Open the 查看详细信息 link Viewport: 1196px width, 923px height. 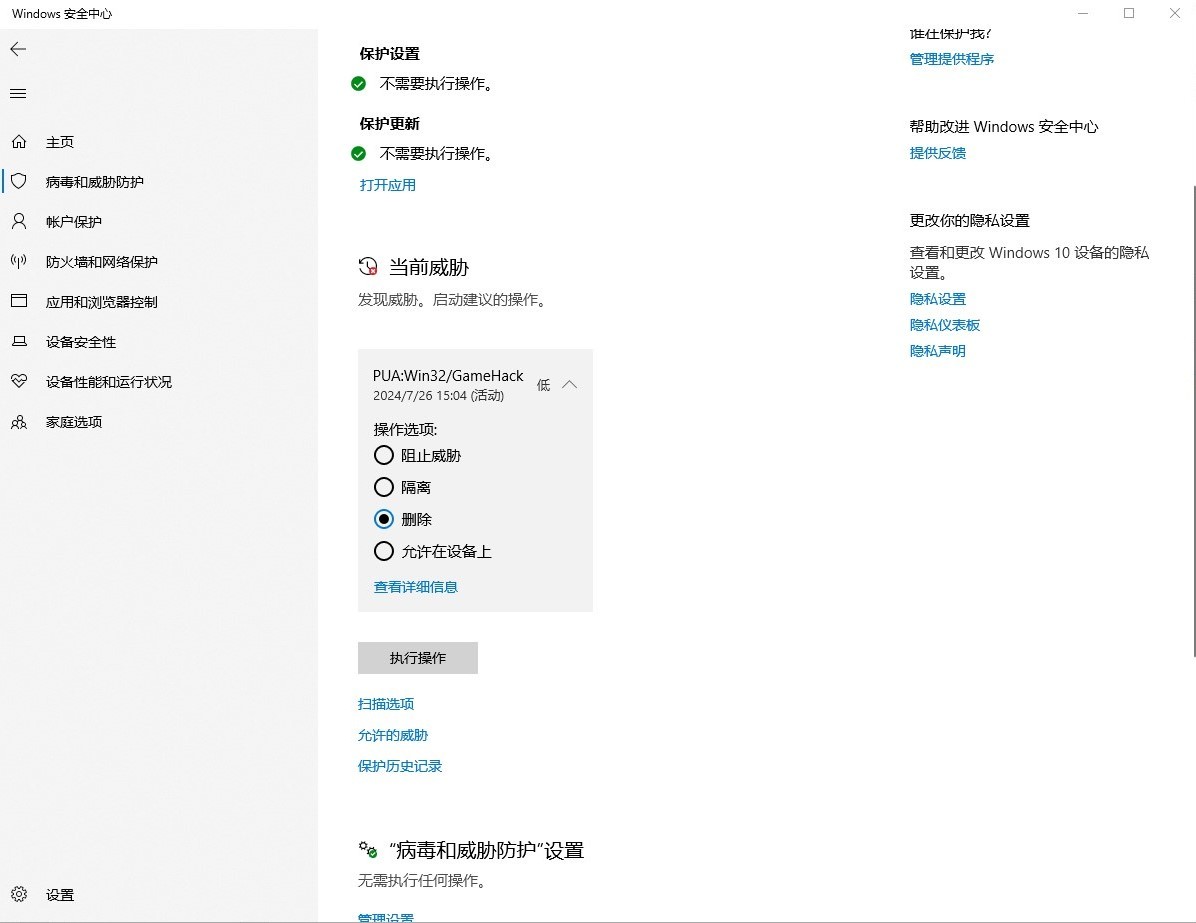[416, 587]
